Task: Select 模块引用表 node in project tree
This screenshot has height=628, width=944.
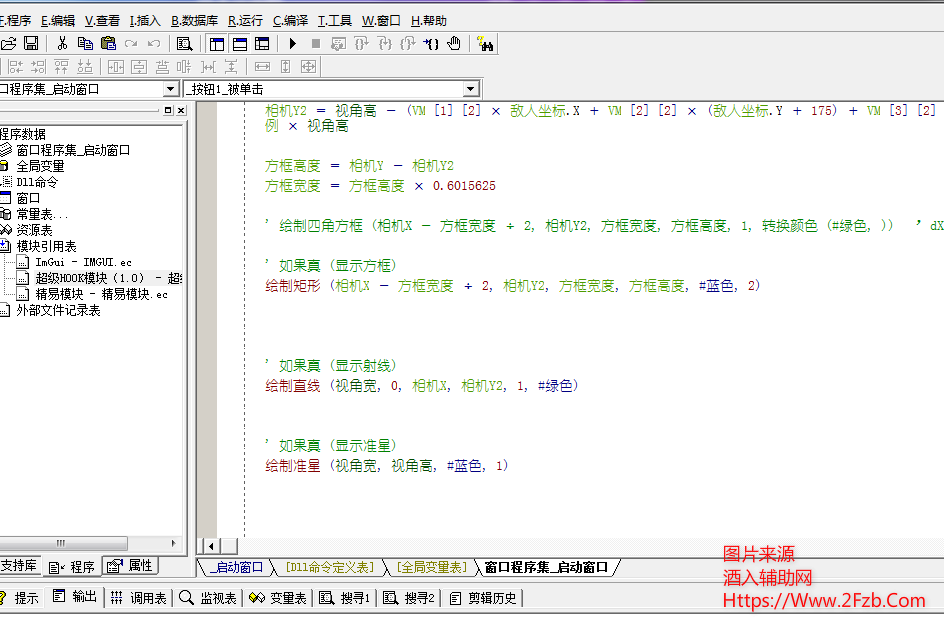Action: 46,246
